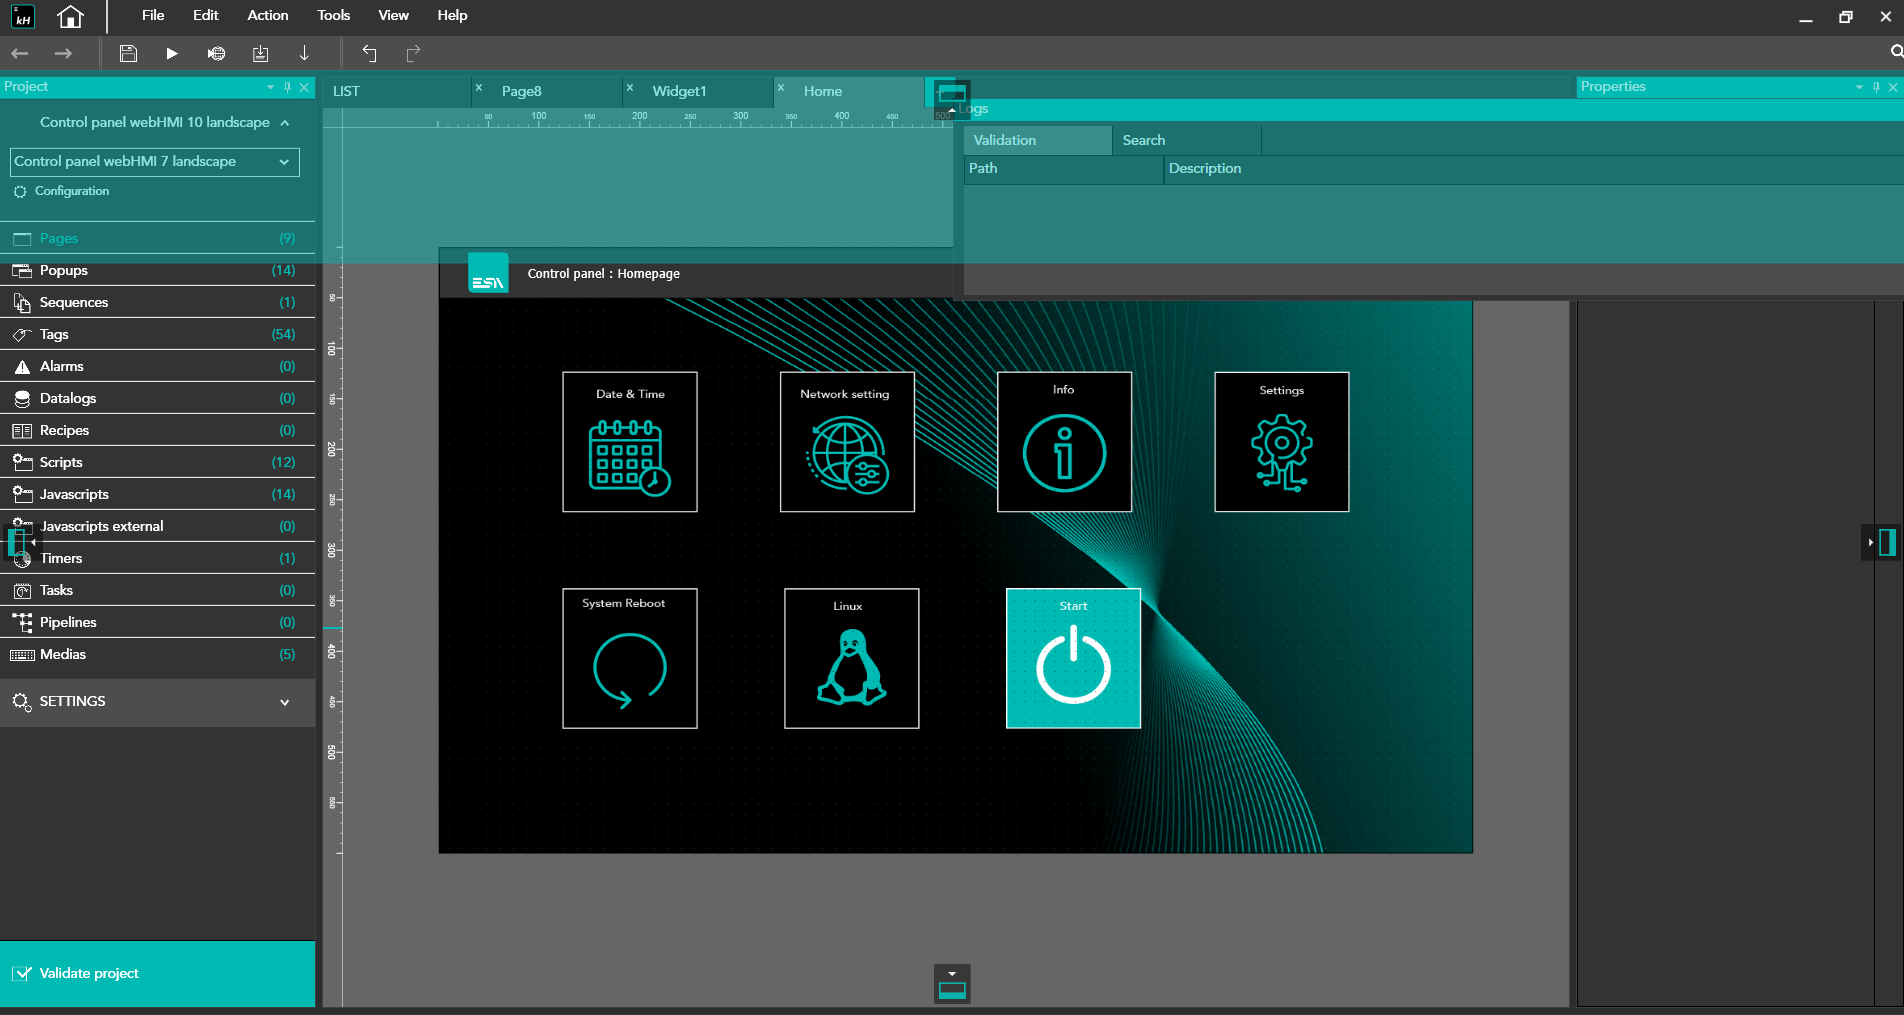1904x1015 pixels.
Task: Collapse Control panel webHMI 10 landscape
Action: [x=285, y=122]
